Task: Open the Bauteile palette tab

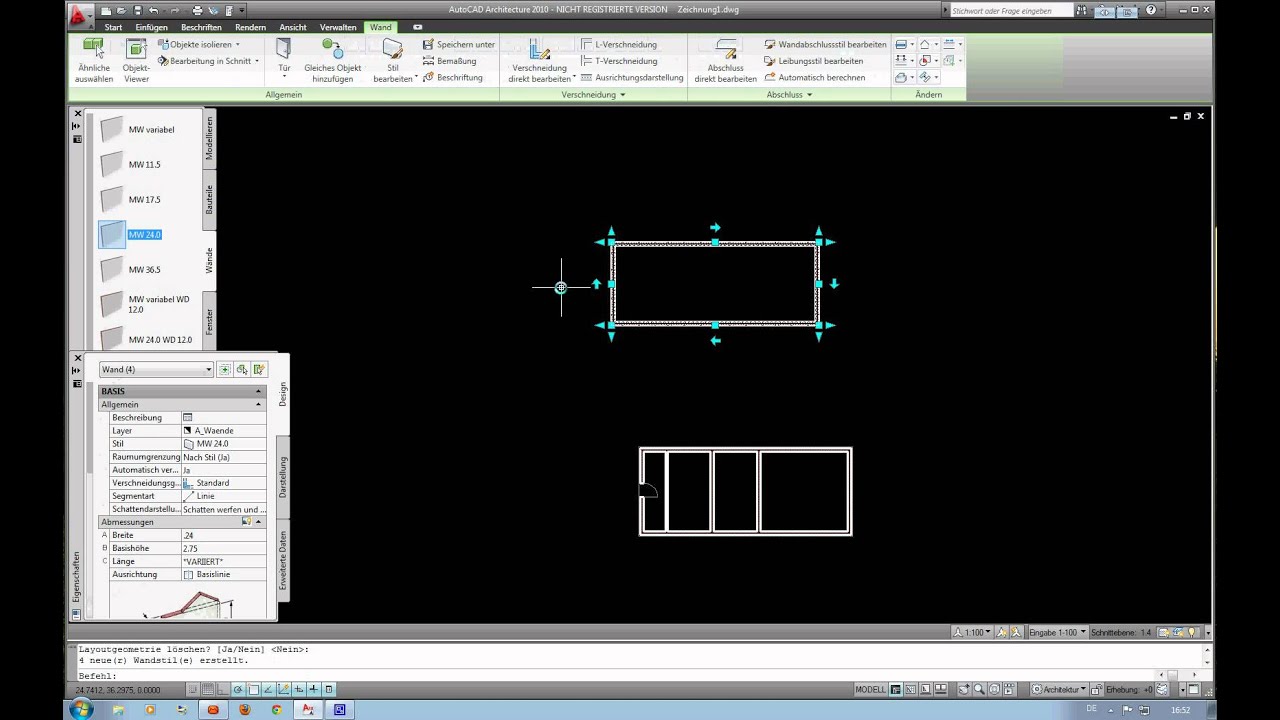Action: pyautogui.click(x=209, y=199)
